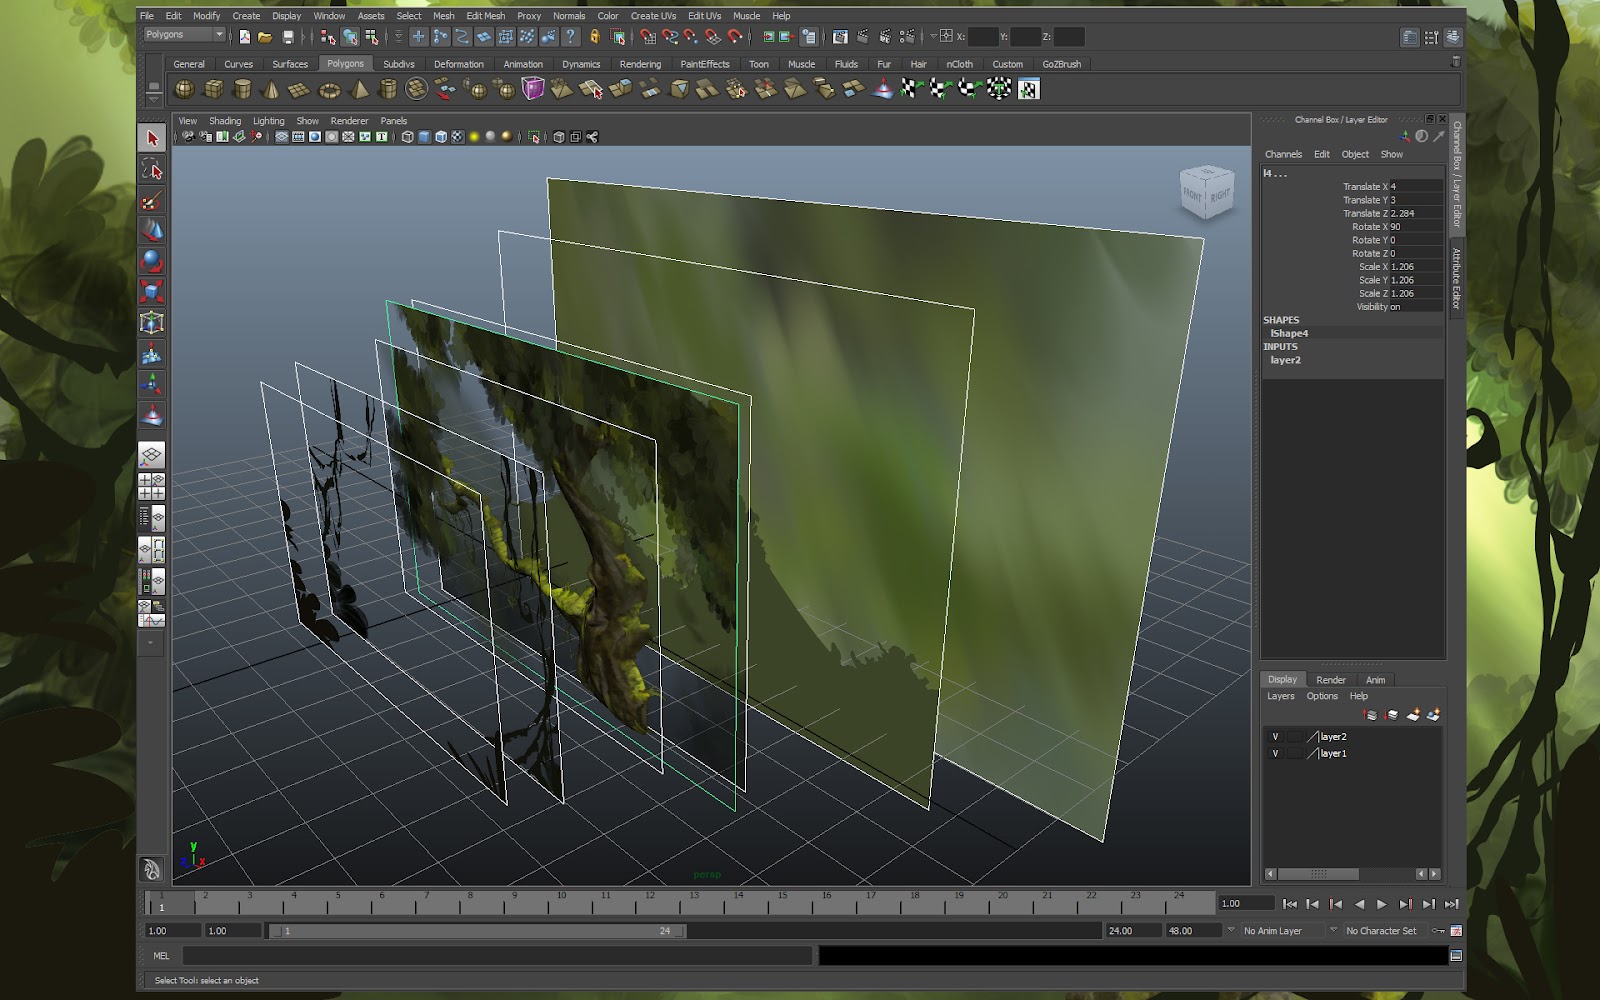The height and width of the screenshot is (1000, 1600).
Task: Toggle visibility V for layer1
Action: point(1277,753)
